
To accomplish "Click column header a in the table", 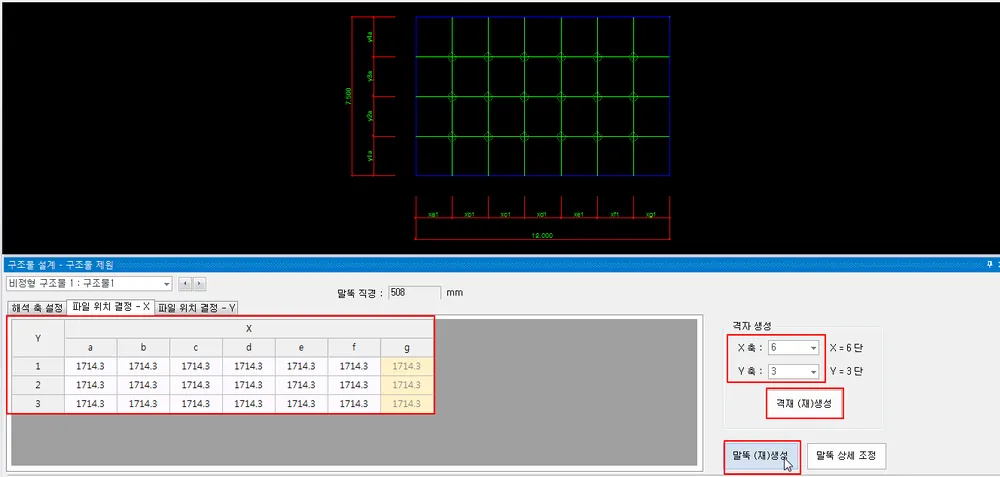I will pyautogui.click(x=90, y=348).
